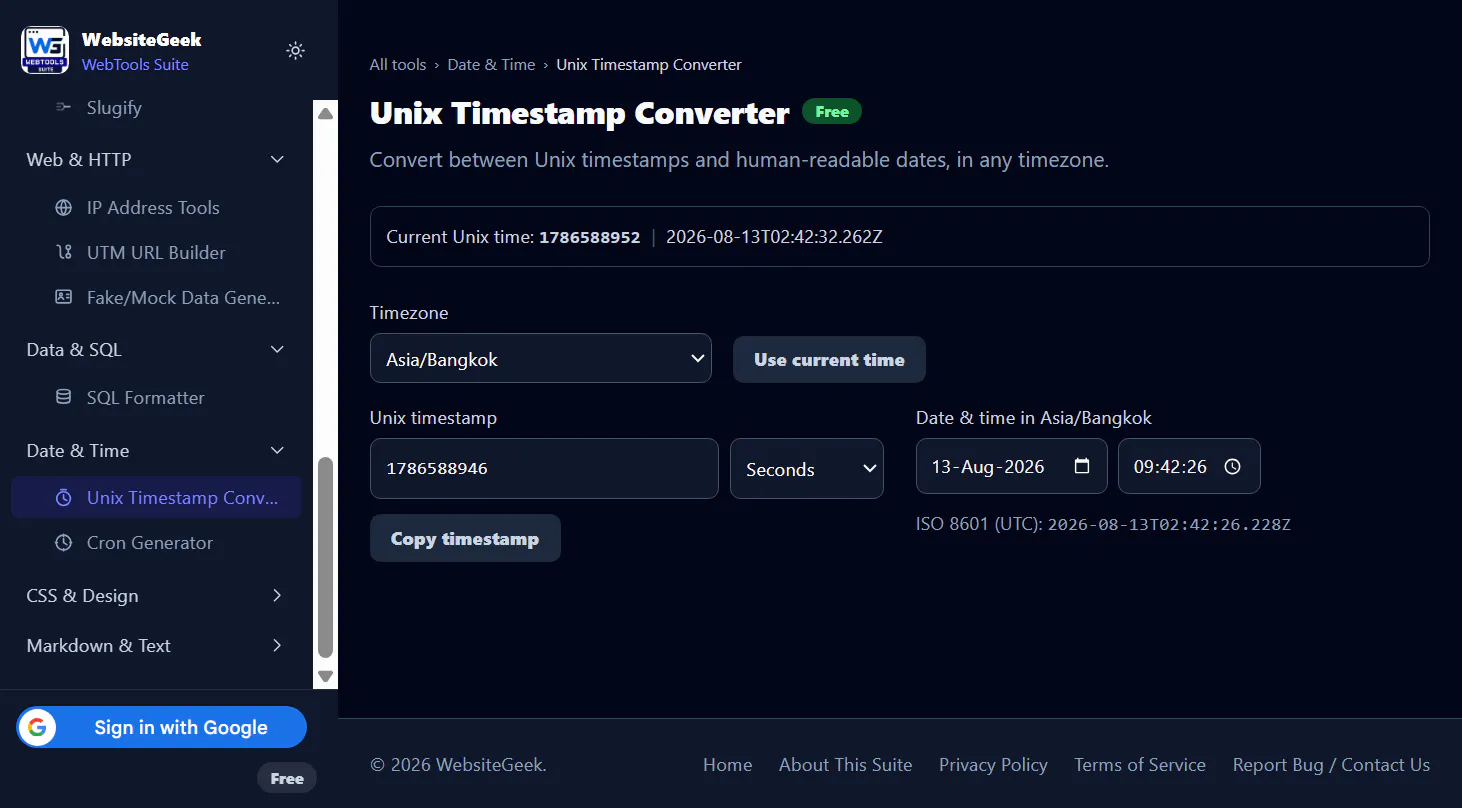Click the current time 2026-08-13T02:42:32.262Z text
Screen dimensions: 1462x808
coord(774,237)
